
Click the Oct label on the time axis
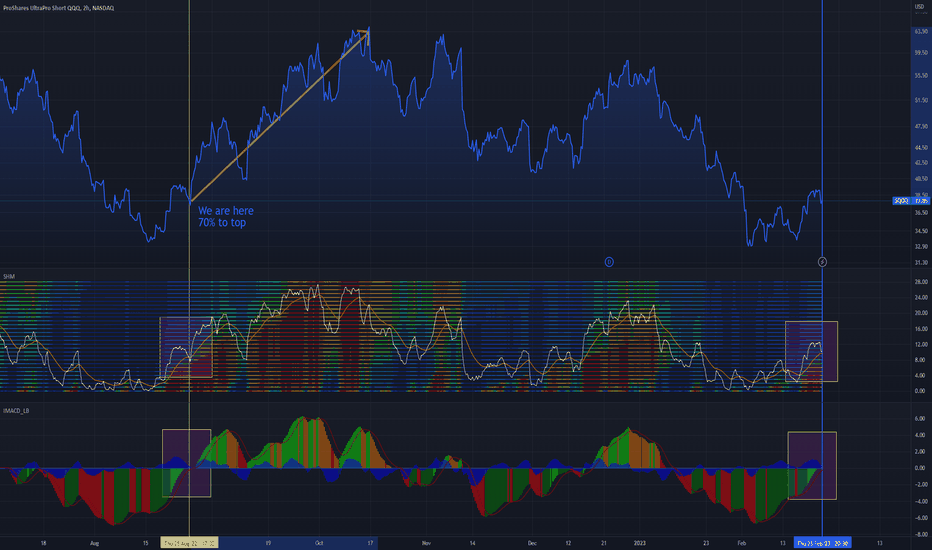coord(319,543)
